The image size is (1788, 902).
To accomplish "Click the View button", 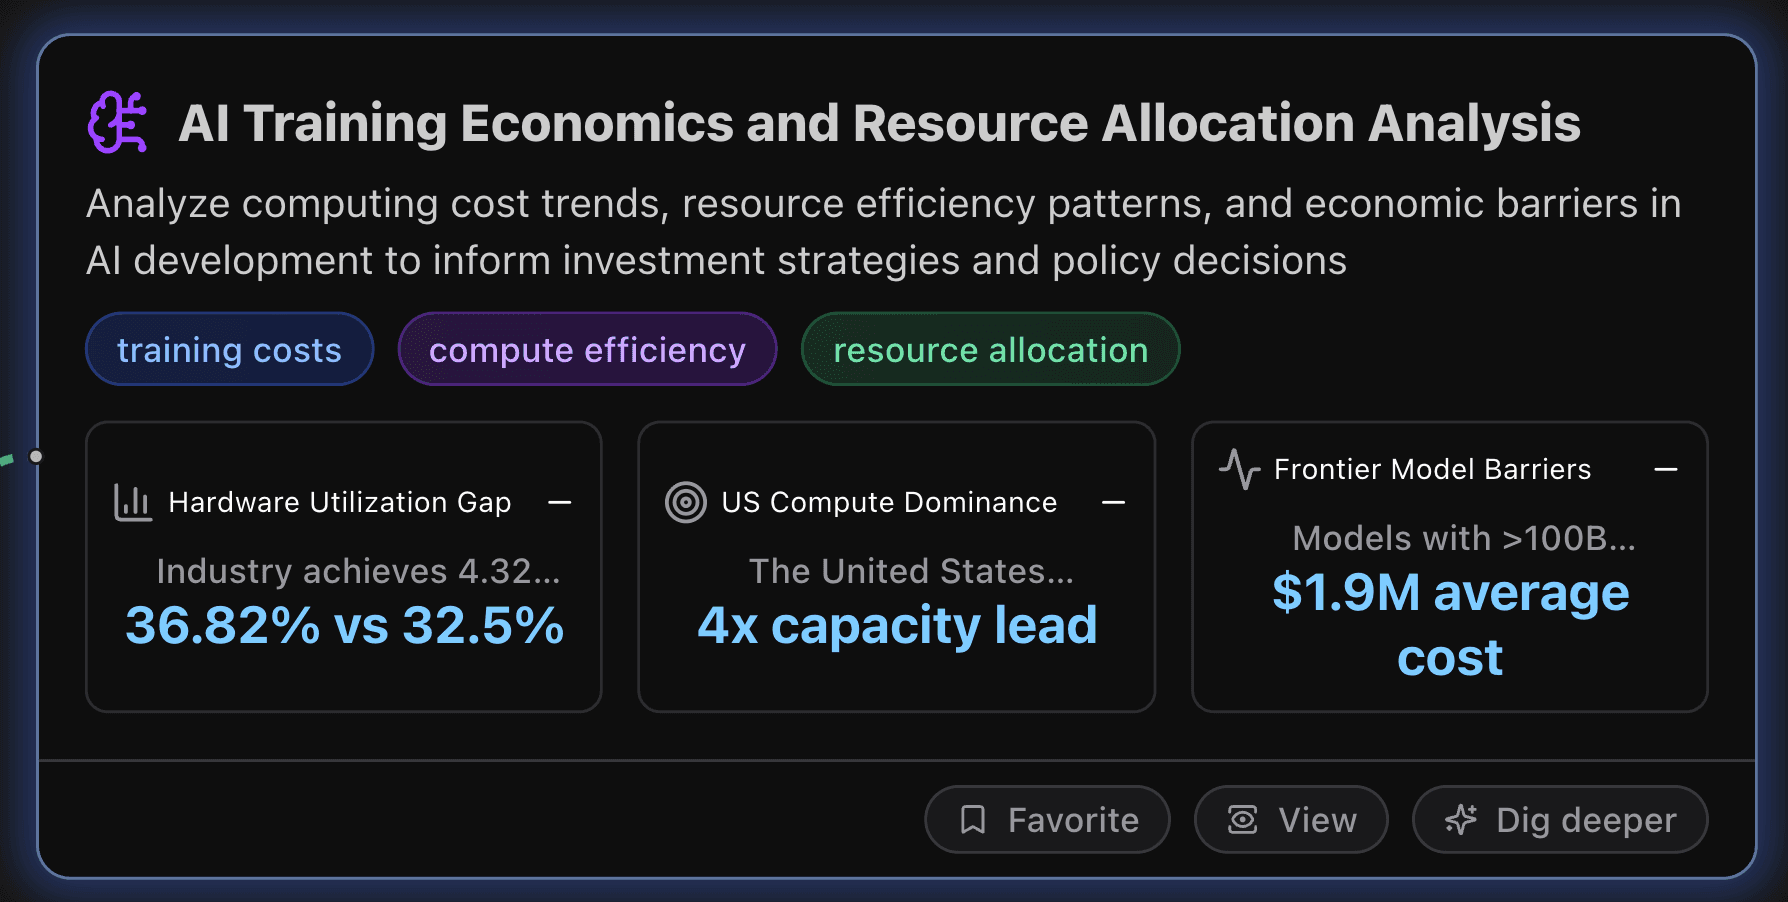I will [x=1290, y=819].
